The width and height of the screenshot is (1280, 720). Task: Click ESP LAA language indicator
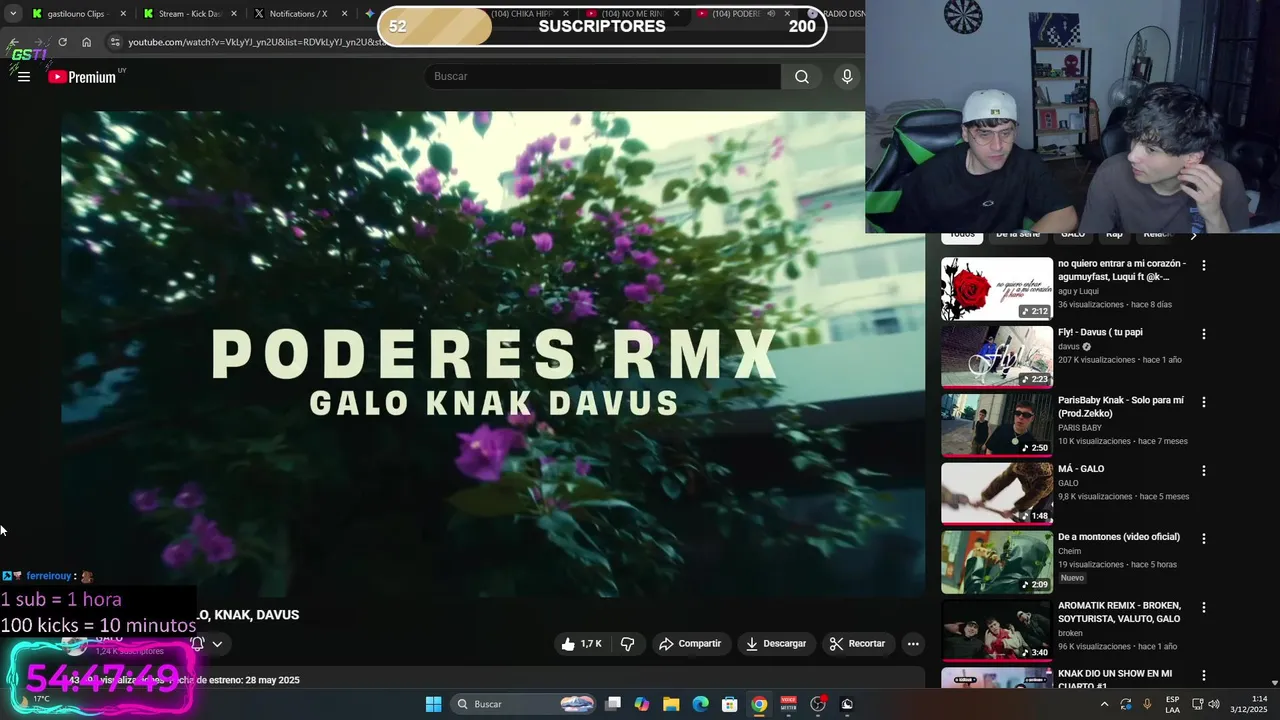[x=1172, y=704]
